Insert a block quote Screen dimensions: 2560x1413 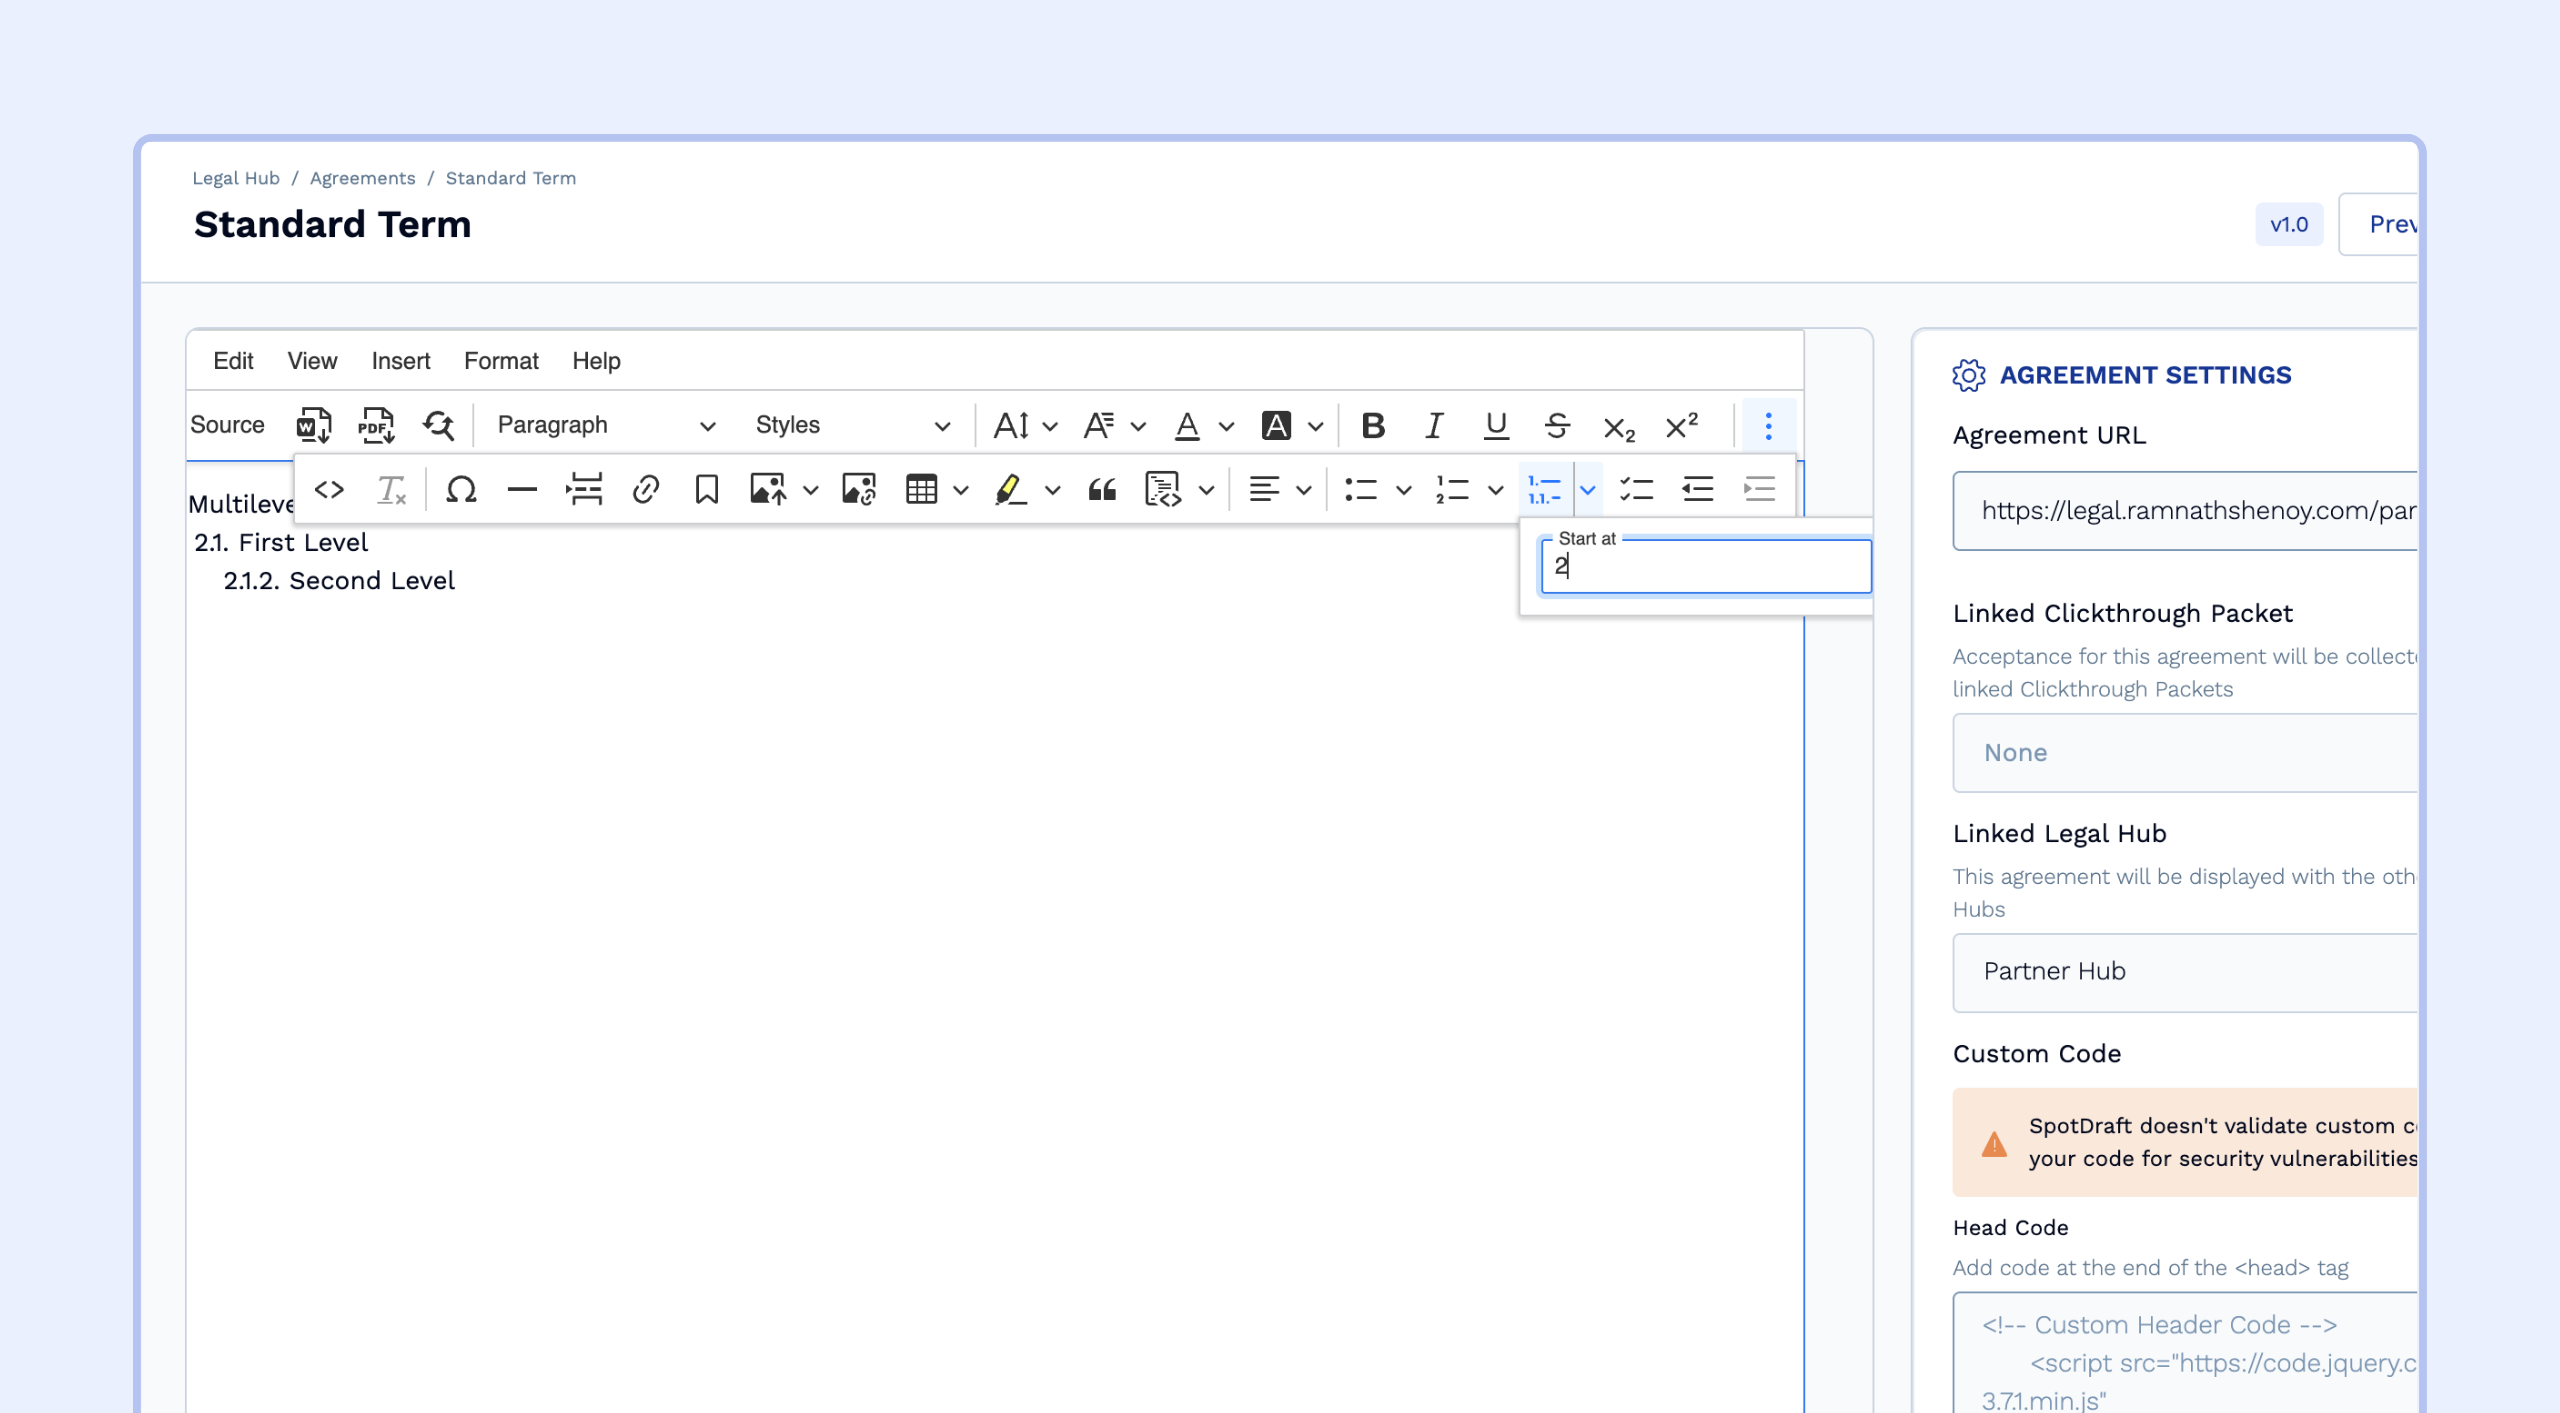pos(1102,490)
